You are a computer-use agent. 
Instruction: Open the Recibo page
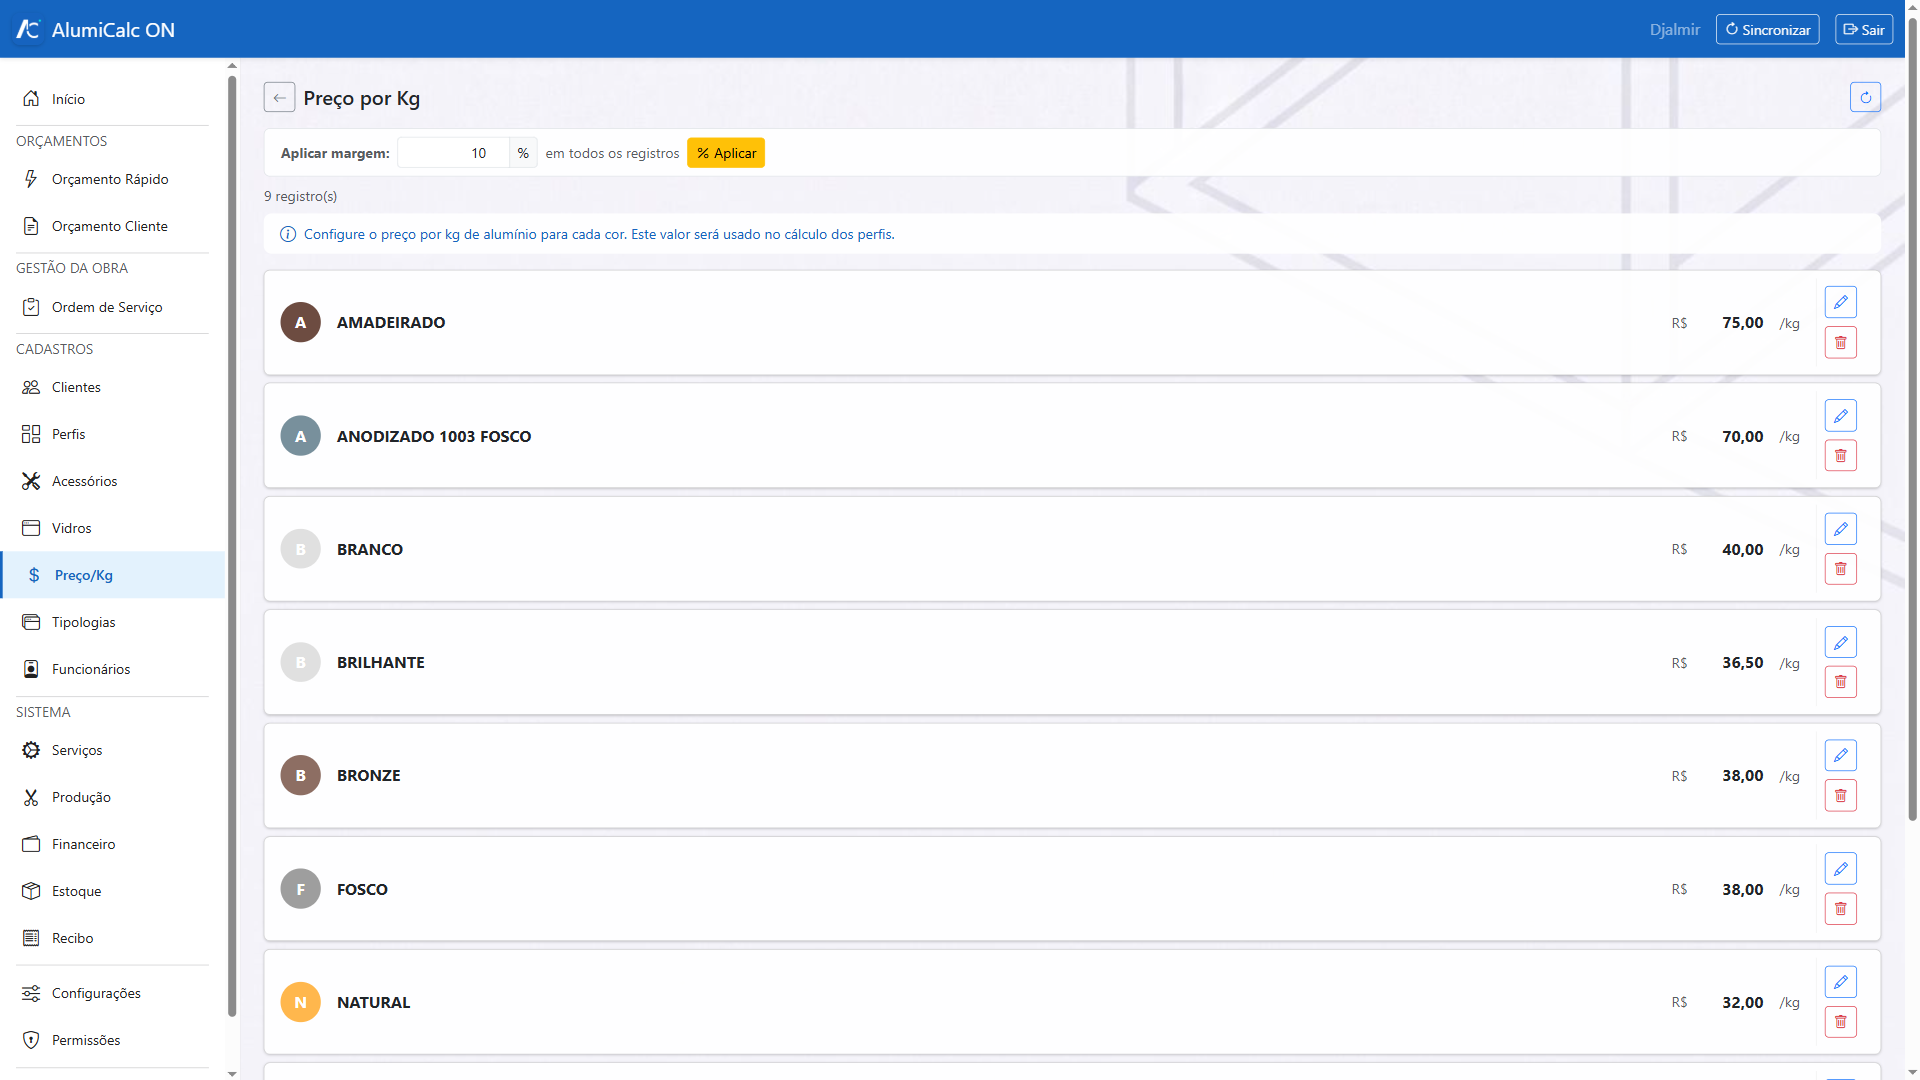[112, 938]
